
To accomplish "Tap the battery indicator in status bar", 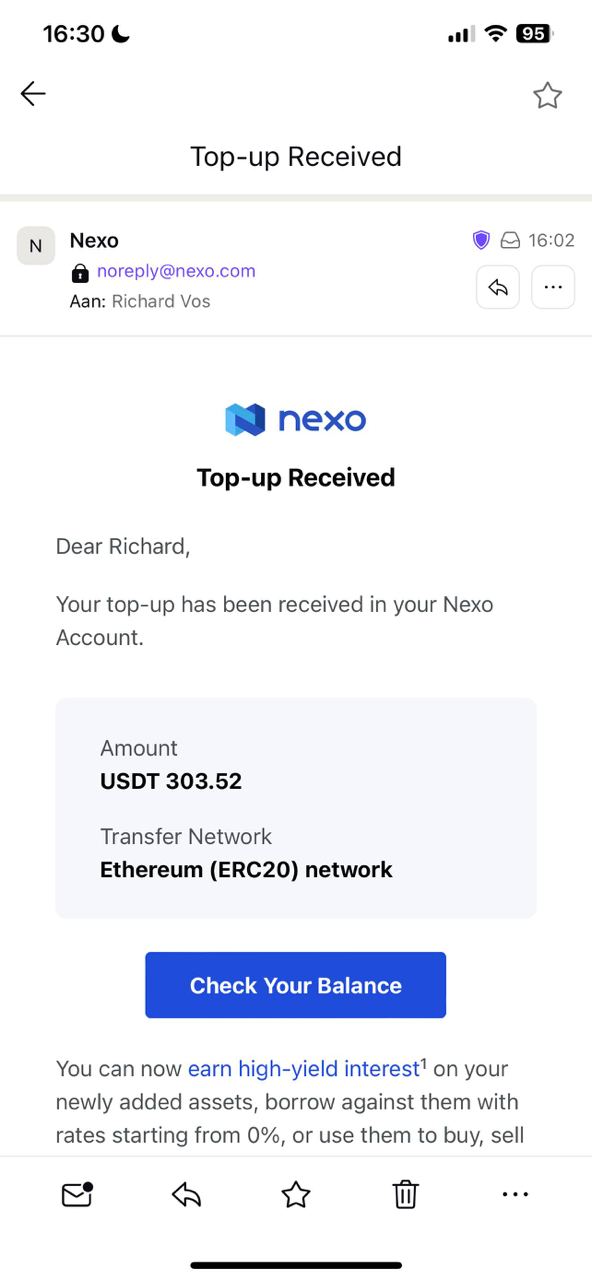I will [x=534, y=34].
